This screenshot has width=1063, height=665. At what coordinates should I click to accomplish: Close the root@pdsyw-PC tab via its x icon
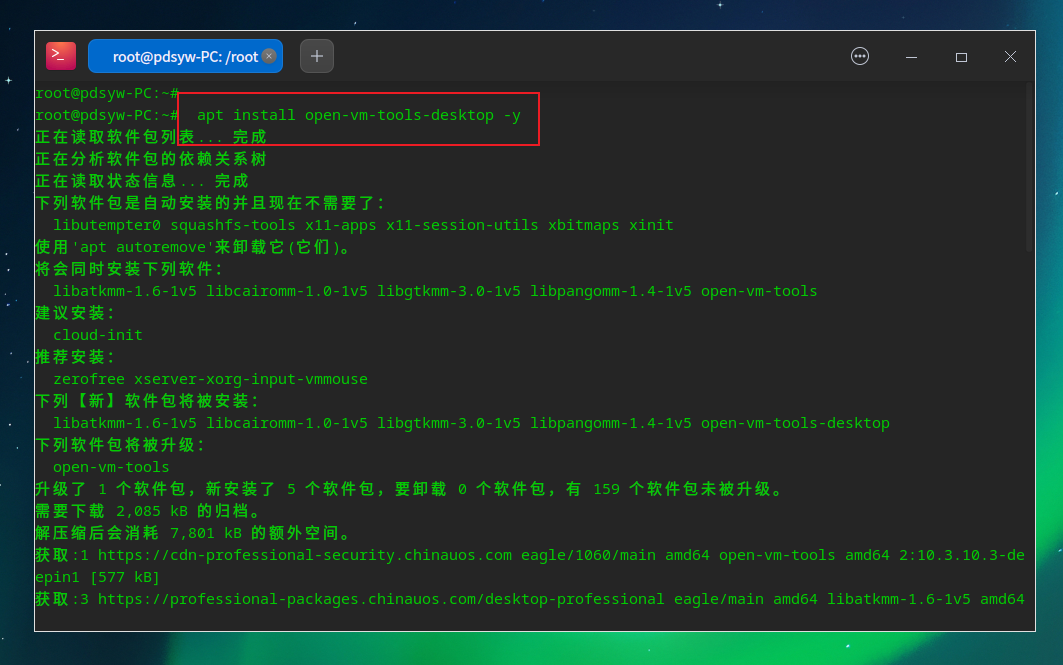click(x=268, y=56)
